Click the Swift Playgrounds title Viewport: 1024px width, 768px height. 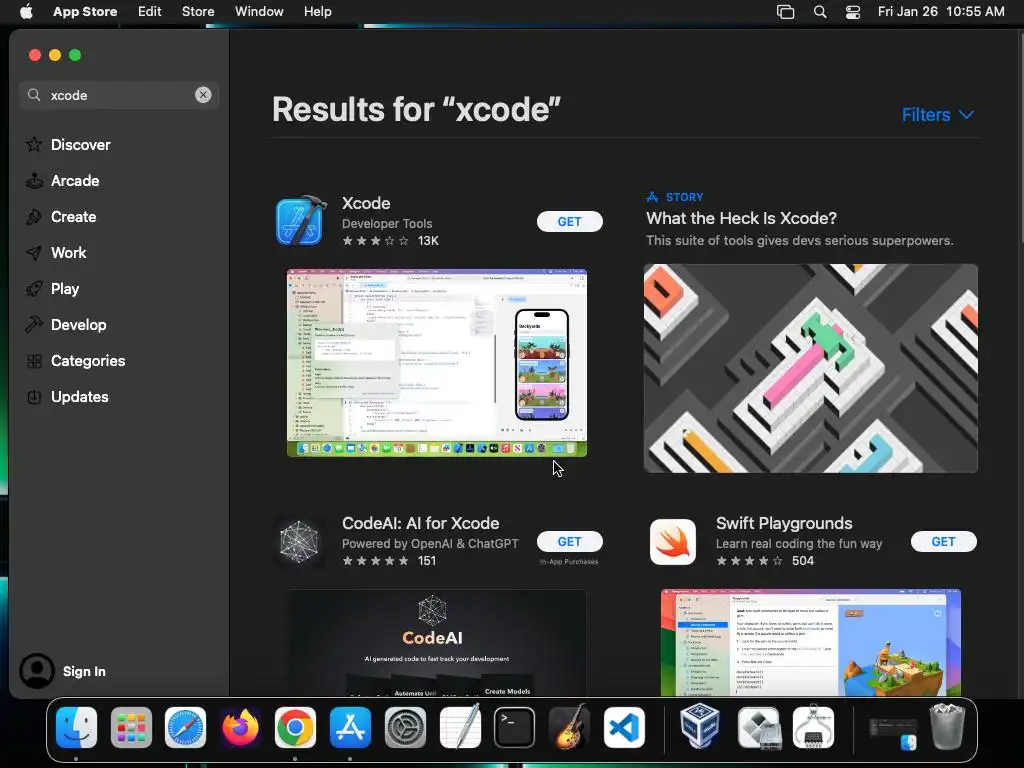pyautogui.click(x=784, y=523)
